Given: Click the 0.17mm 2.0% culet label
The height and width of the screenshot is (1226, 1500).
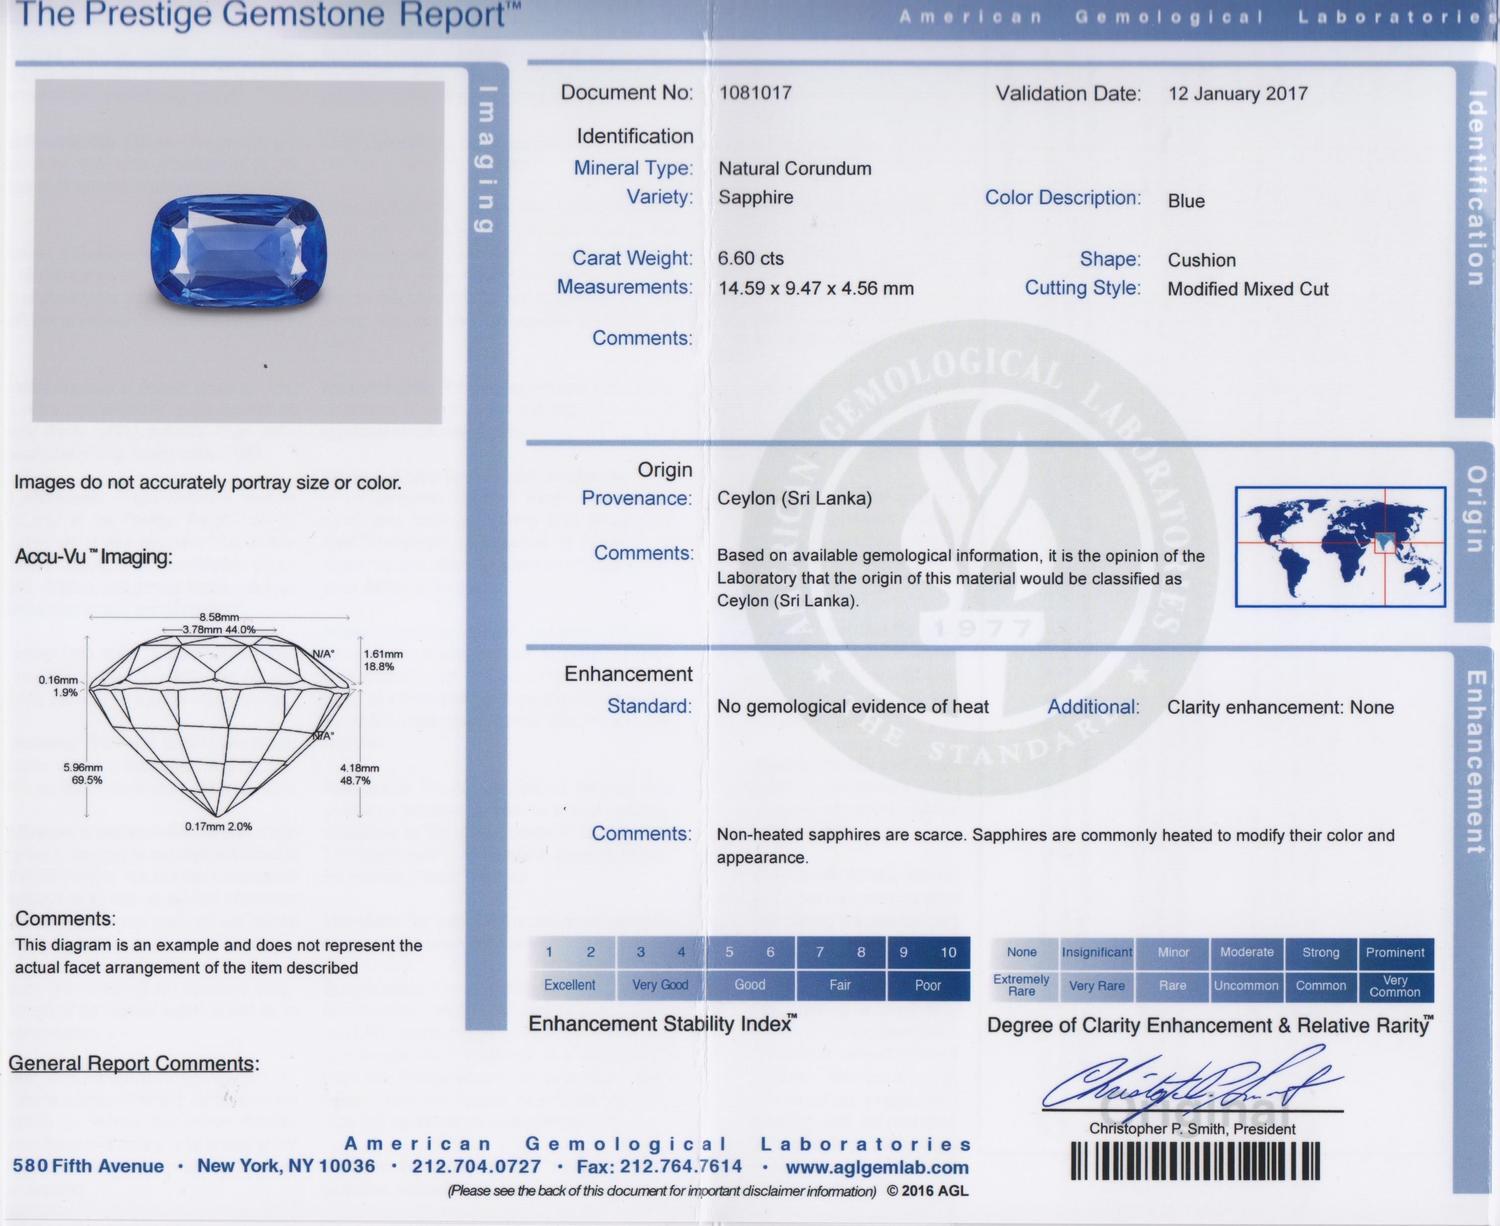Looking at the screenshot, I should 219,827.
